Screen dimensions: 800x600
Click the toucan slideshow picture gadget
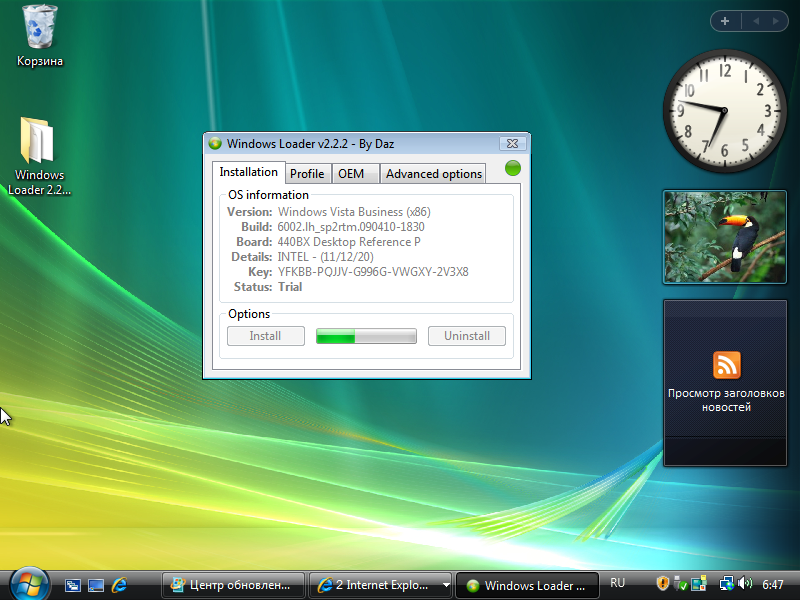pyautogui.click(x=724, y=237)
